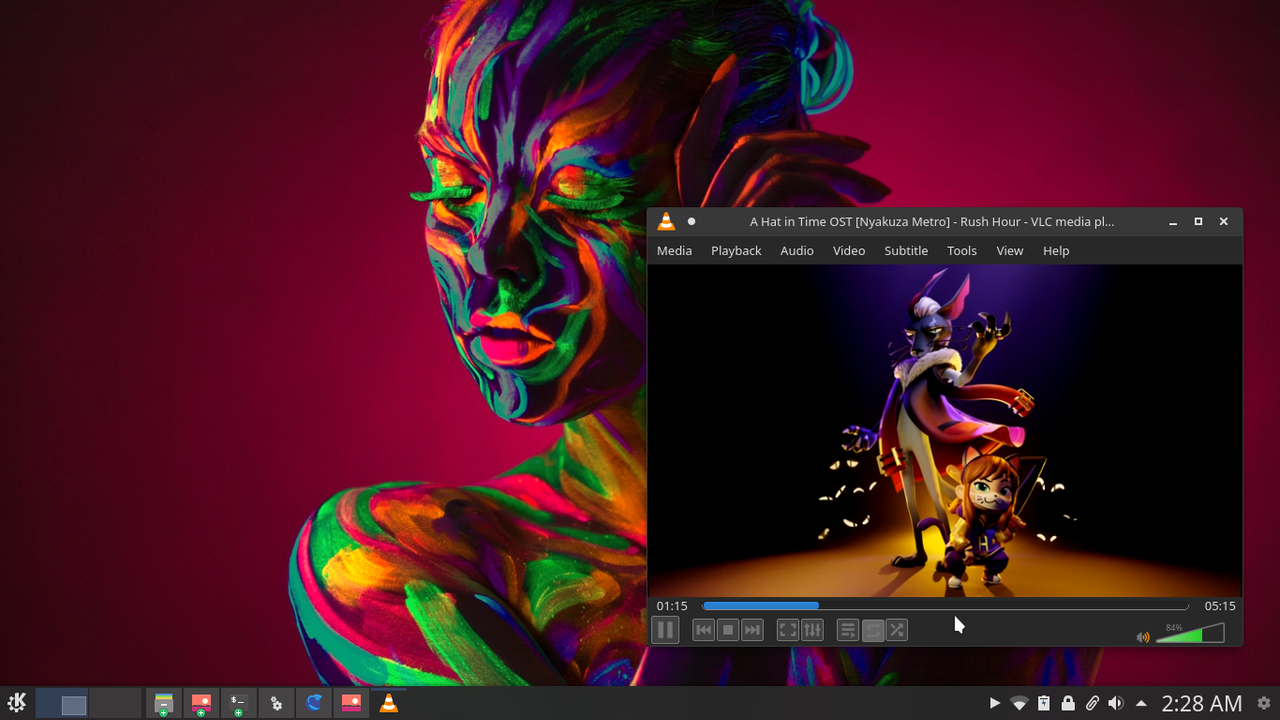
Task: Click the VLC cone icon in title bar
Action: (x=666, y=222)
